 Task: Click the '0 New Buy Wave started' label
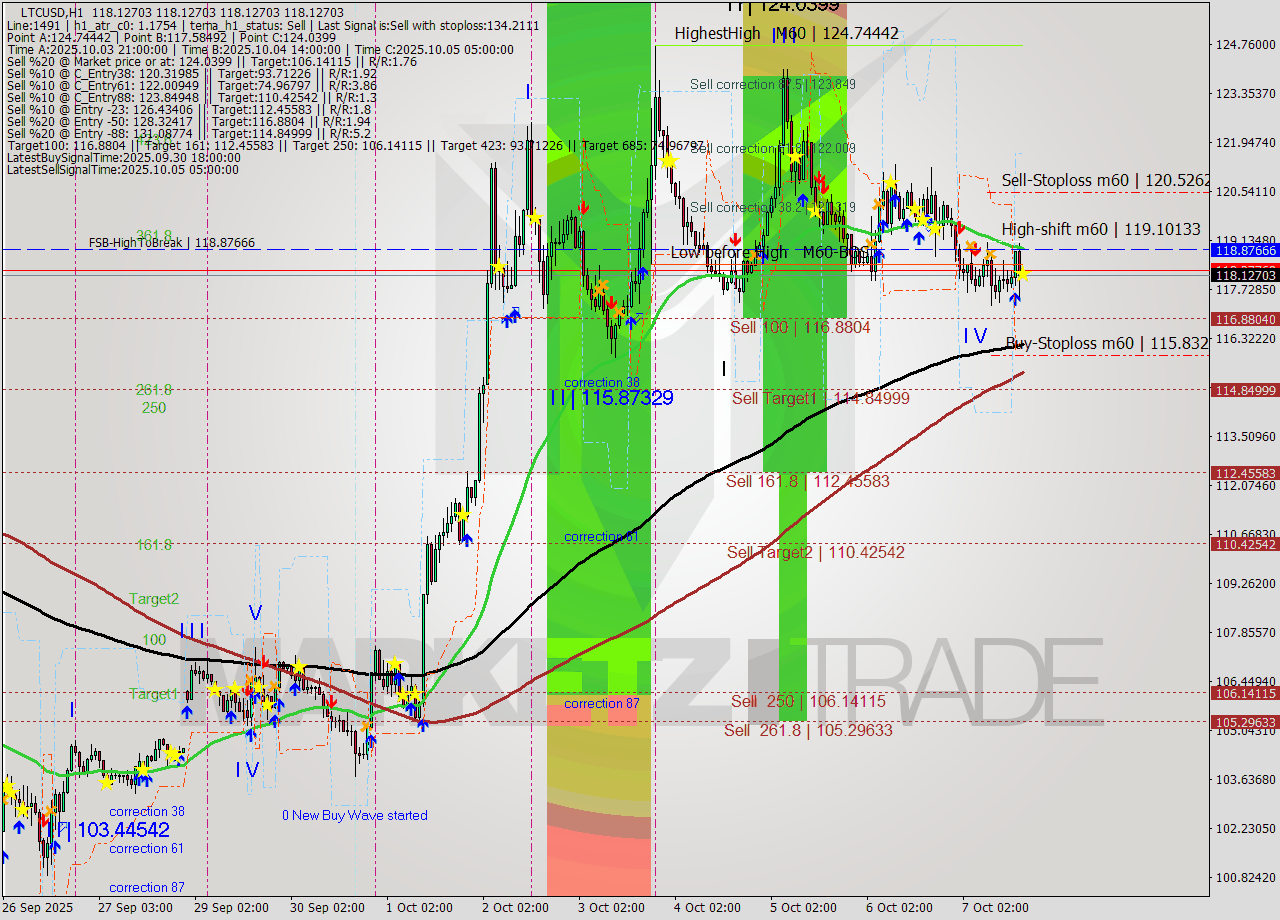pyautogui.click(x=355, y=815)
